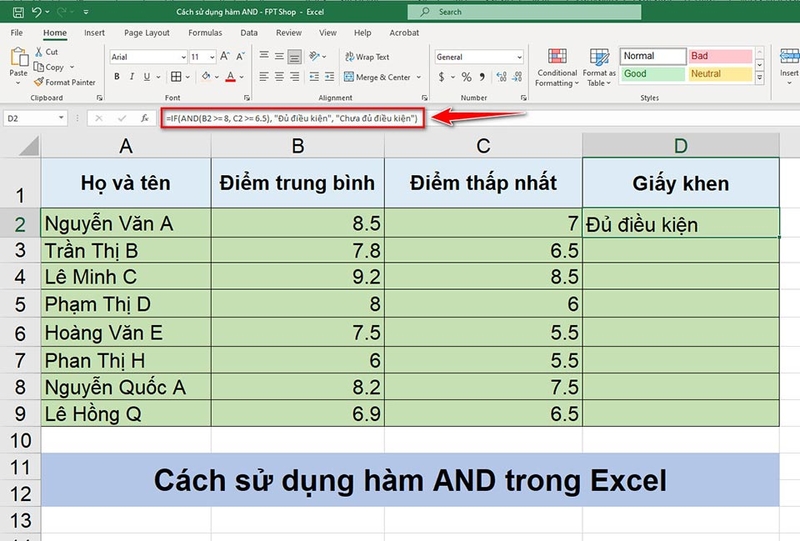Center text horizontally
800x541 pixels.
(279, 77)
